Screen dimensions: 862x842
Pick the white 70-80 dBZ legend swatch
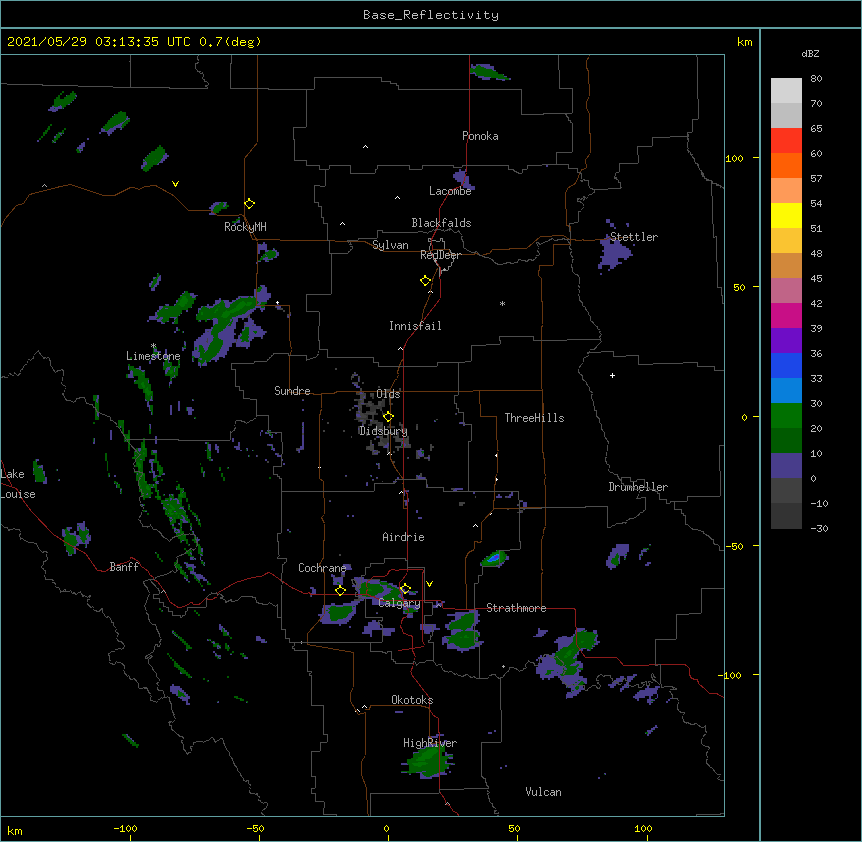point(786,91)
